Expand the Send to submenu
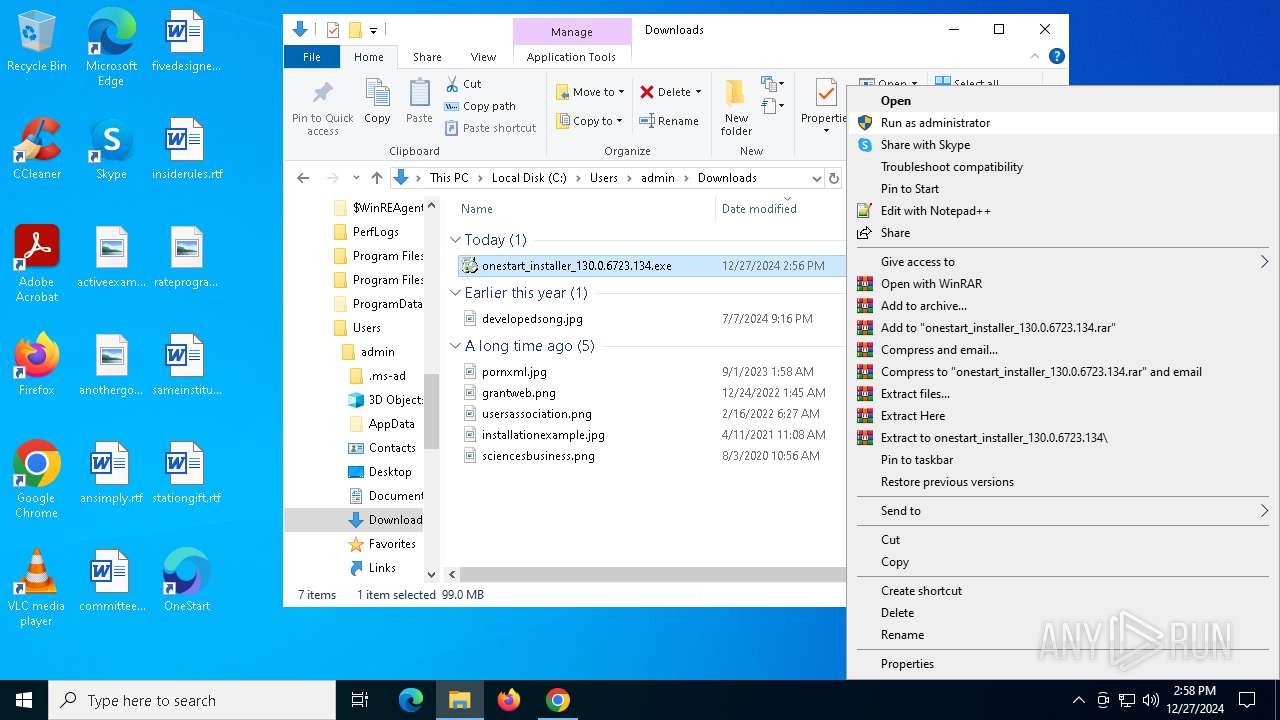This screenshot has height=720, width=1280. [1063, 511]
